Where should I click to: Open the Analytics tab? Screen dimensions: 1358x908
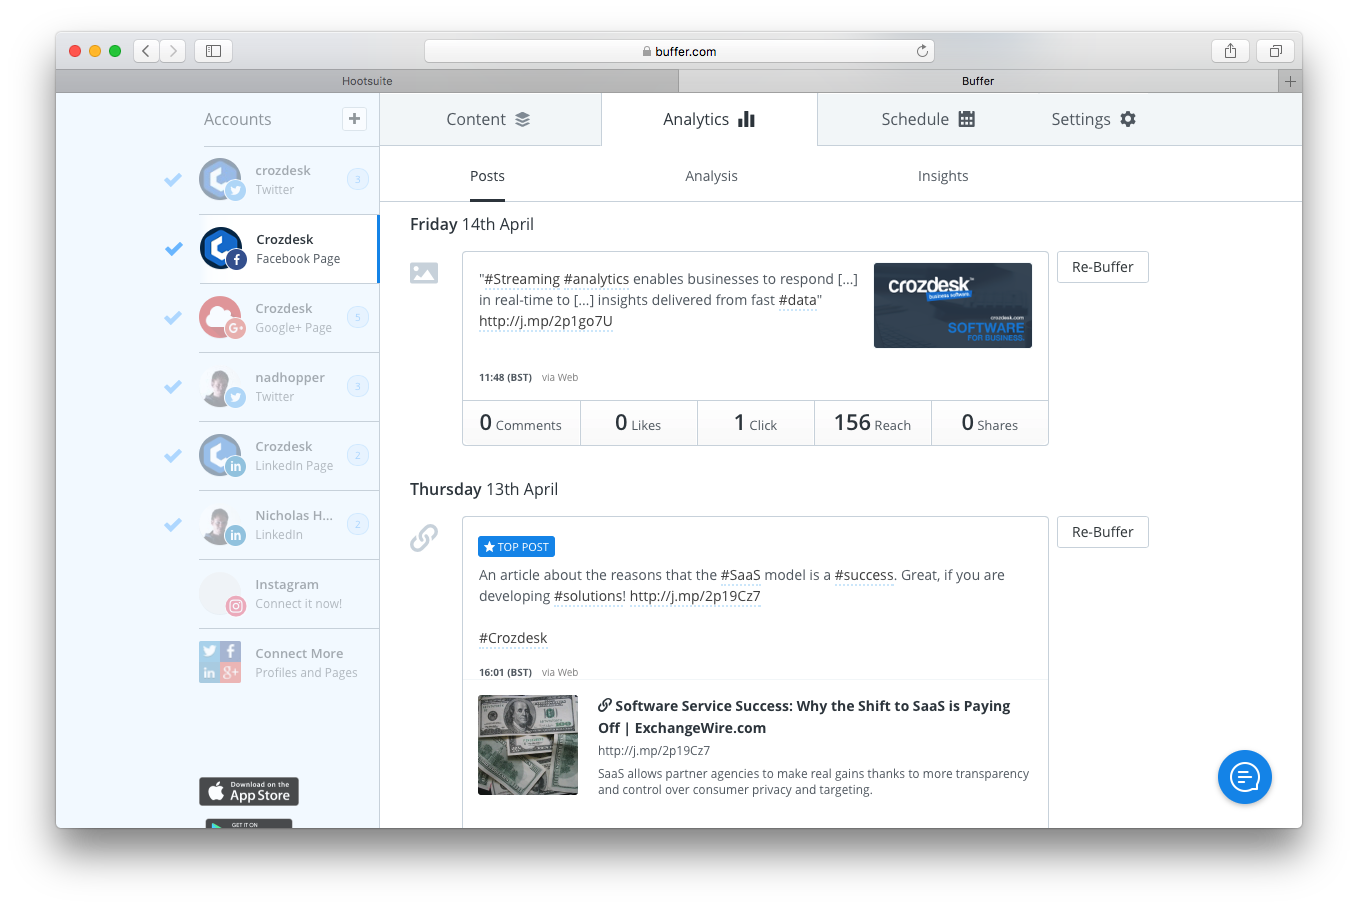(709, 119)
